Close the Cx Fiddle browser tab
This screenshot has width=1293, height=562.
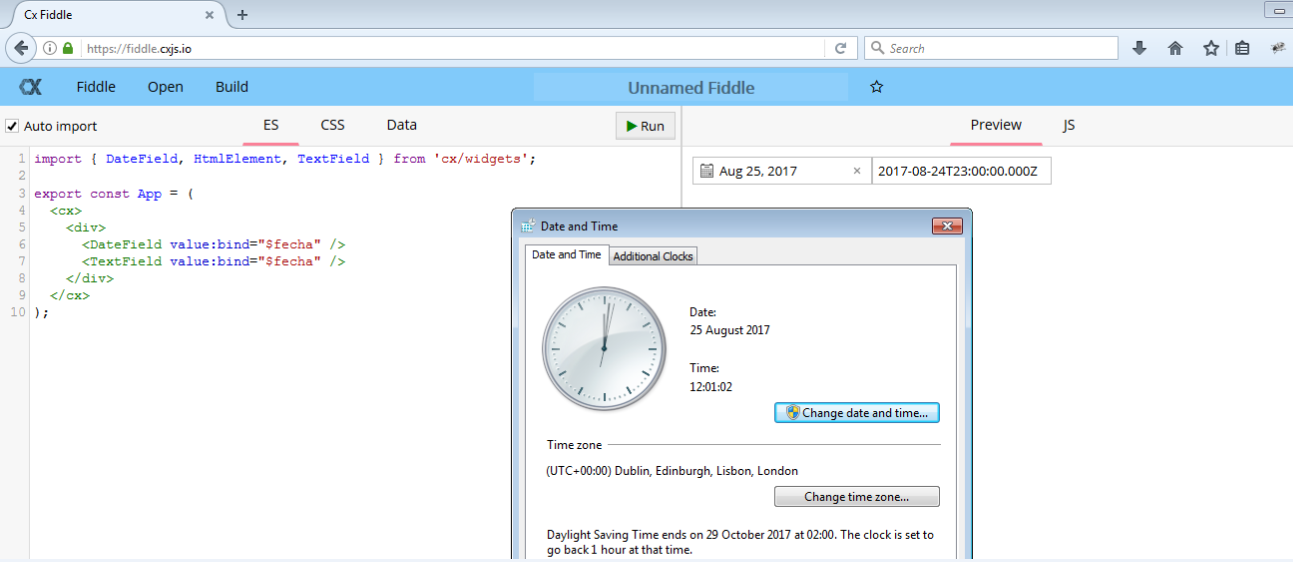(210, 15)
